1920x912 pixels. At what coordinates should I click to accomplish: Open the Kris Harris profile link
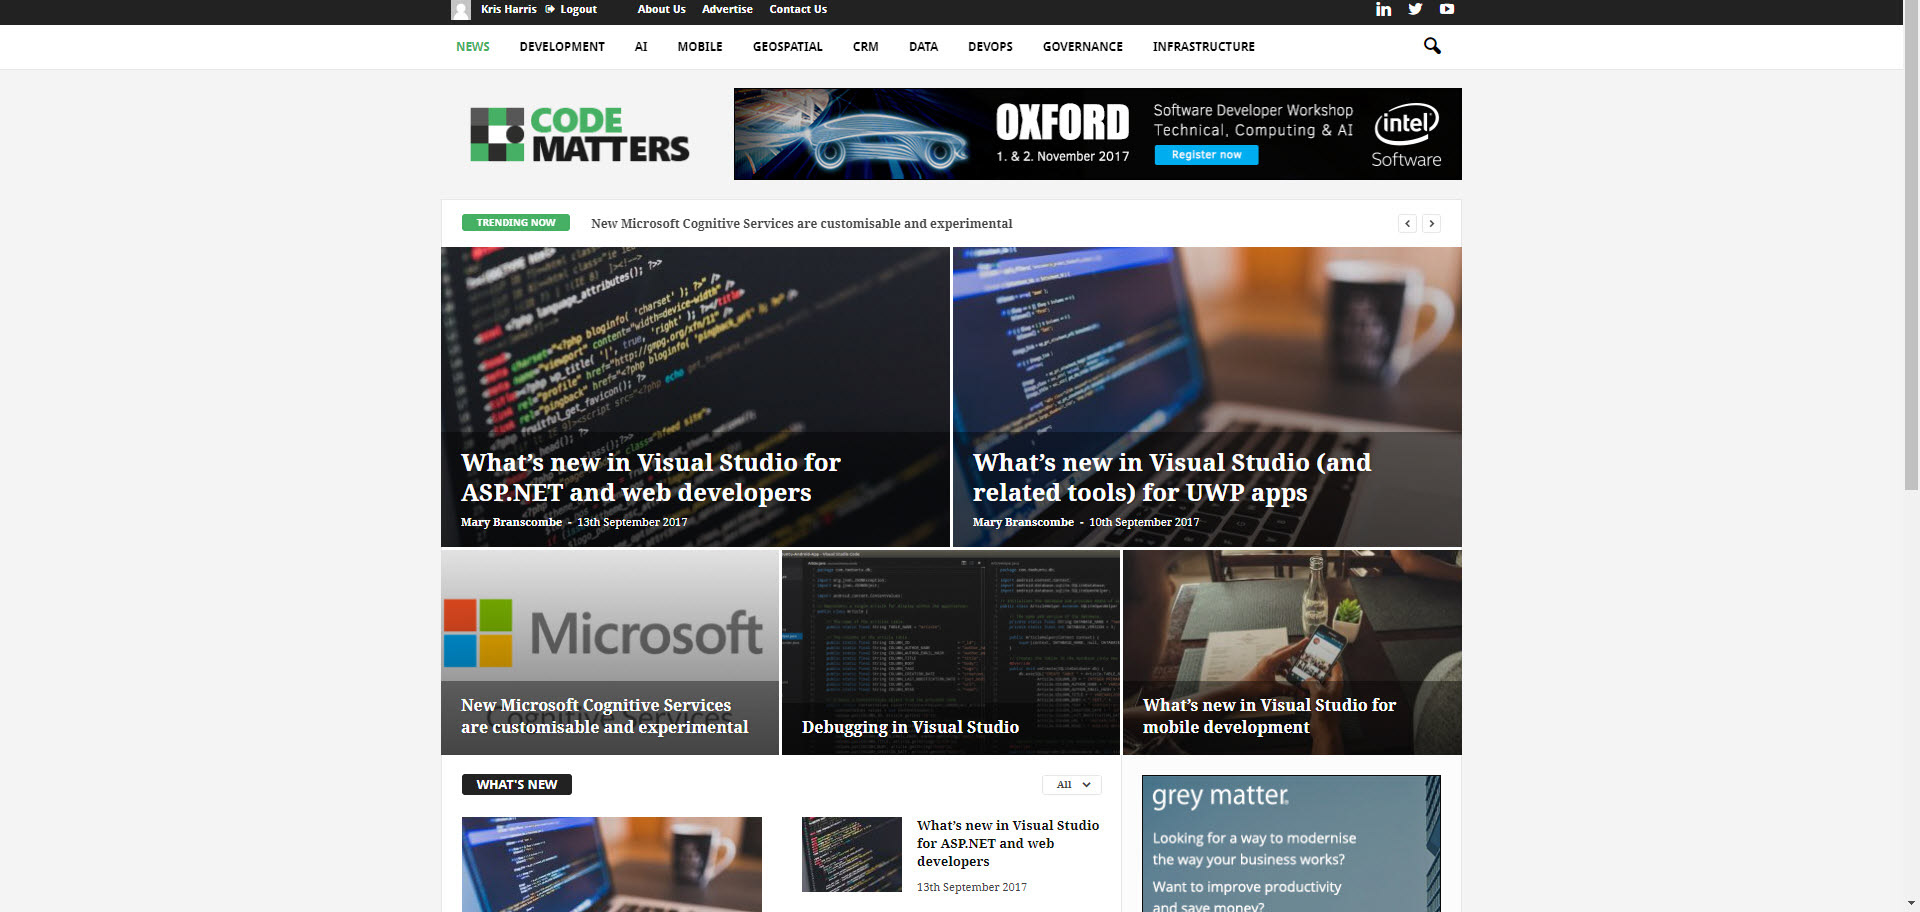[x=509, y=9]
